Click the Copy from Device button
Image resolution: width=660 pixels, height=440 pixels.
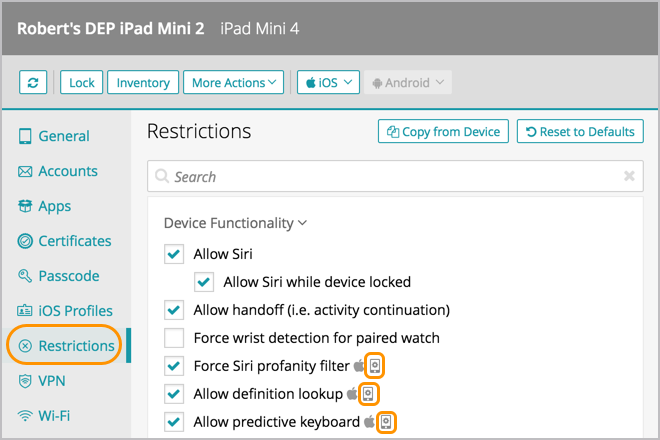(x=443, y=131)
